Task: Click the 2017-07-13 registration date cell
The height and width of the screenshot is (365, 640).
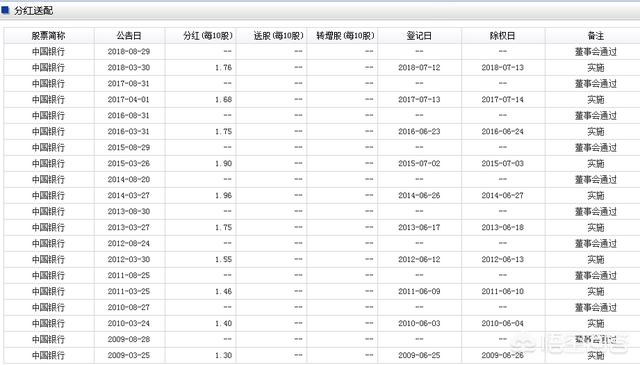Action: 419,100
